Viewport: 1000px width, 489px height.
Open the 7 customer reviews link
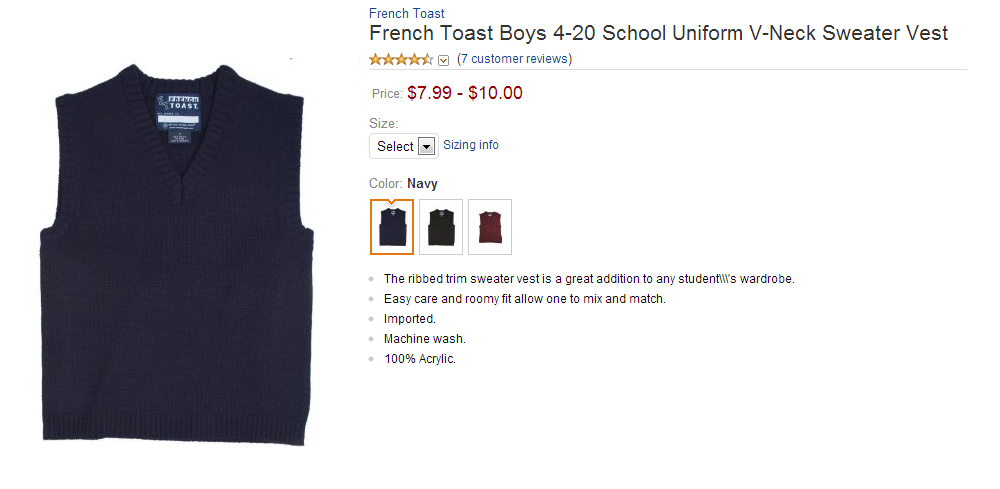514,59
